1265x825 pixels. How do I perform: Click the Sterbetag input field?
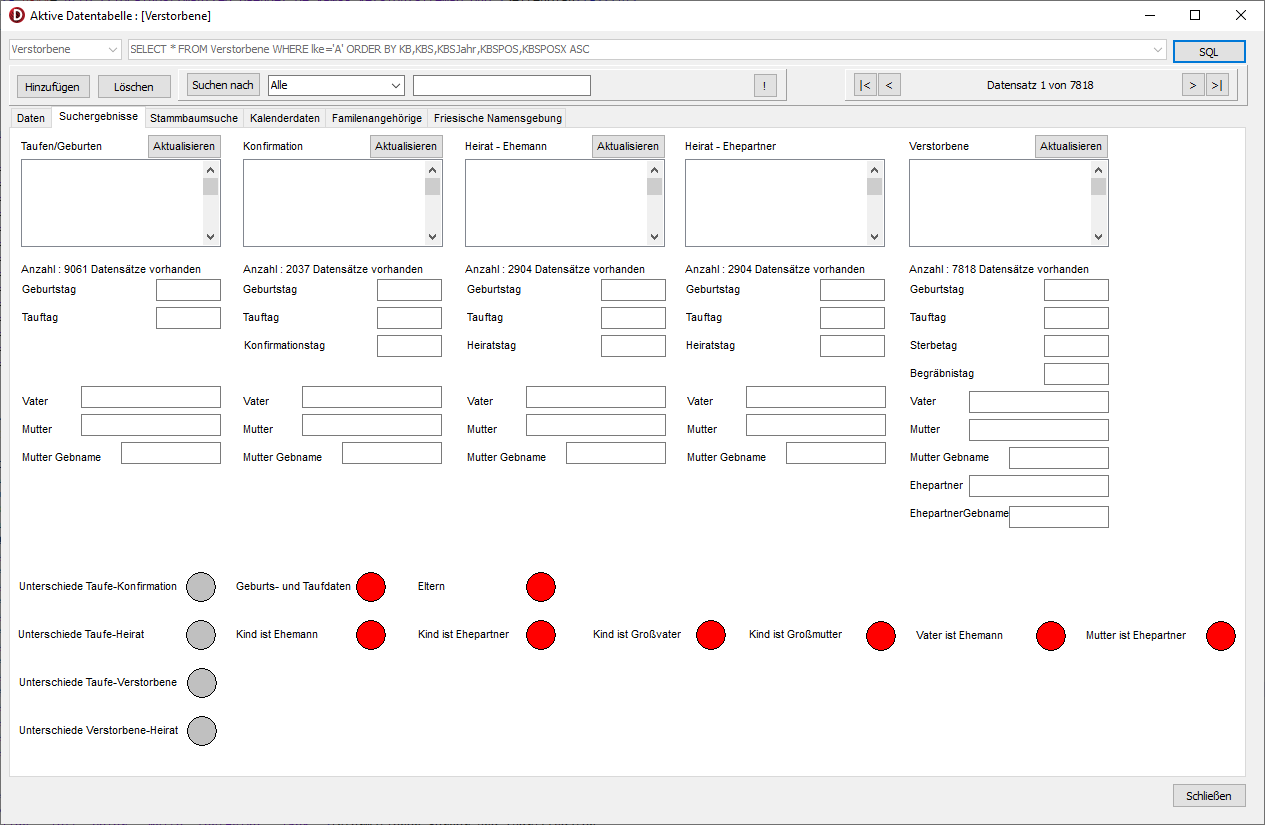(1076, 346)
